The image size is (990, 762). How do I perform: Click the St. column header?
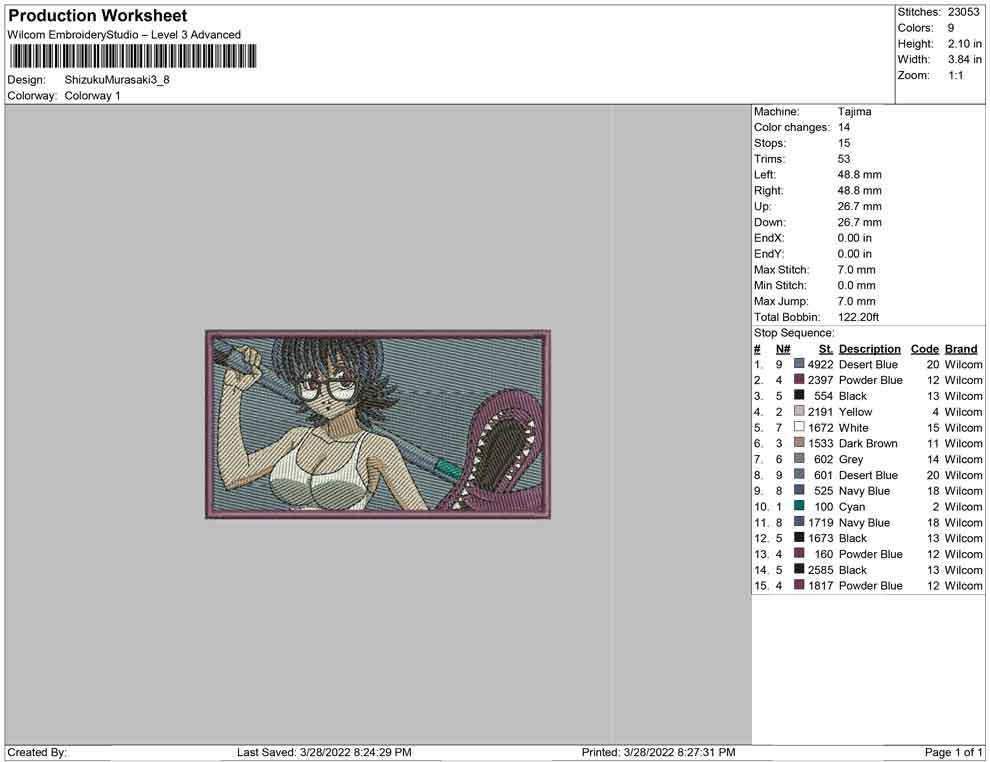point(826,348)
